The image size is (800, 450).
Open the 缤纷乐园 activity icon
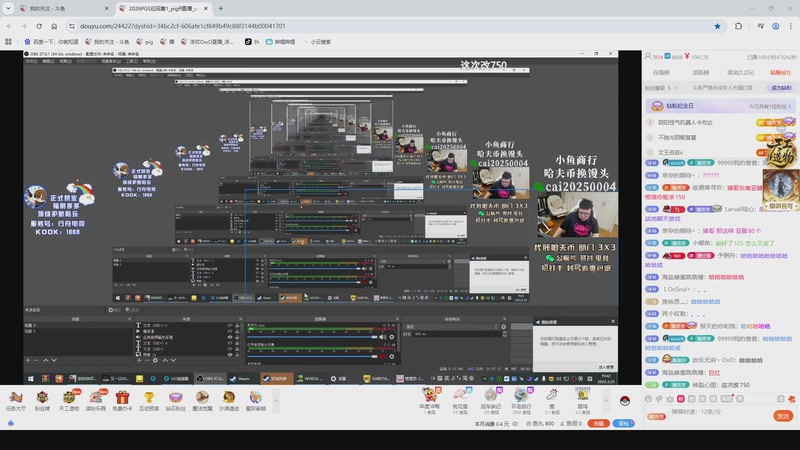pyautogui.click(x=95, y=400)
